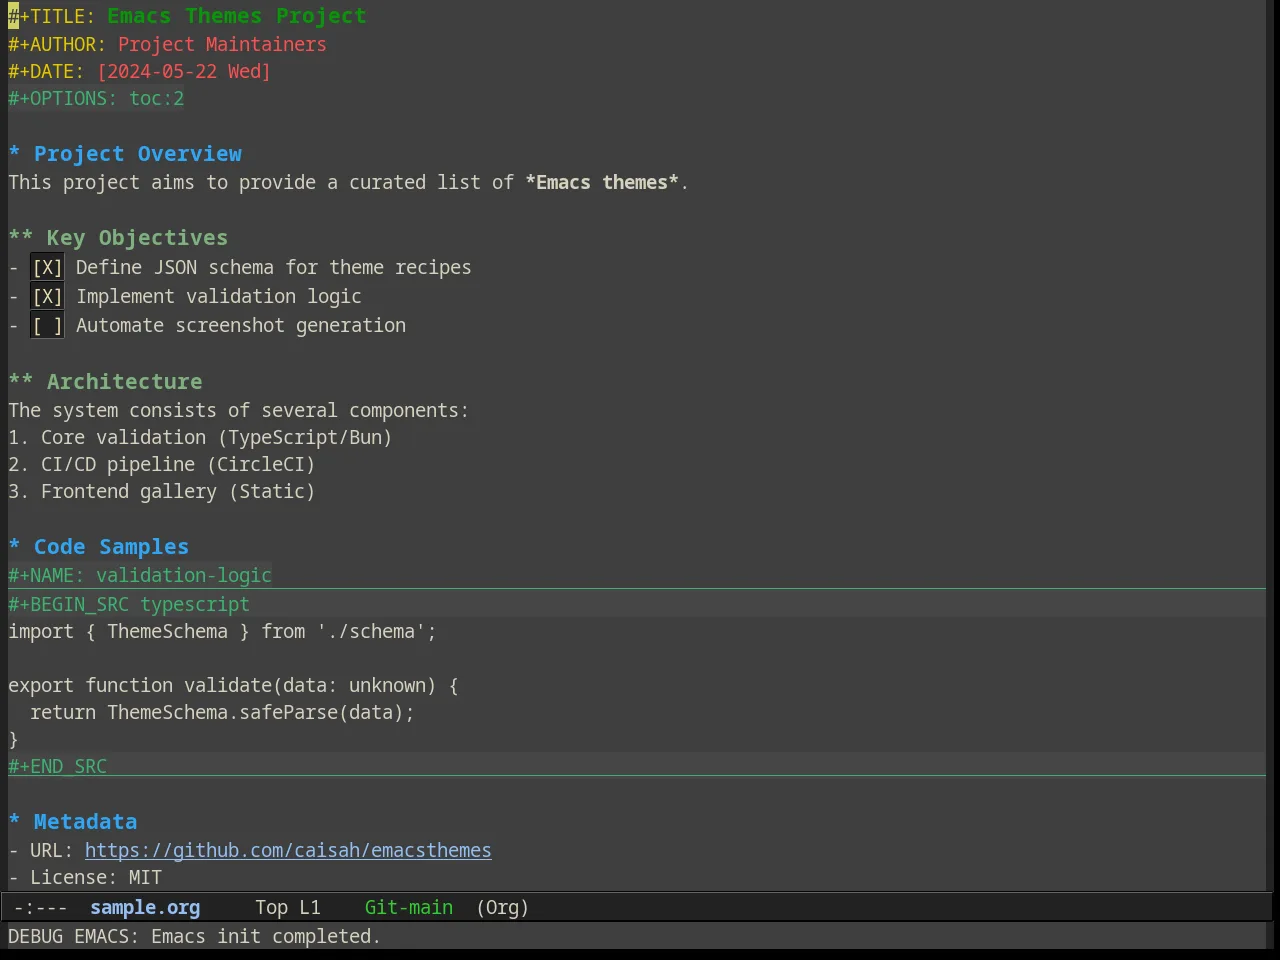Click the '#+DATE:' keyword

pos(47,71)
